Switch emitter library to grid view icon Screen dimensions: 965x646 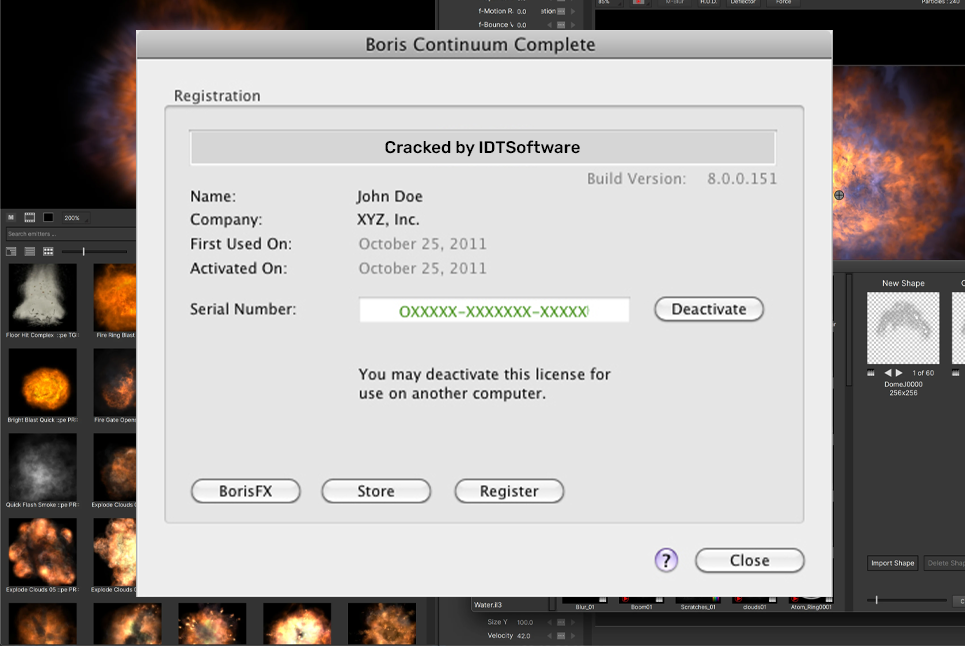tap(48, 251)
